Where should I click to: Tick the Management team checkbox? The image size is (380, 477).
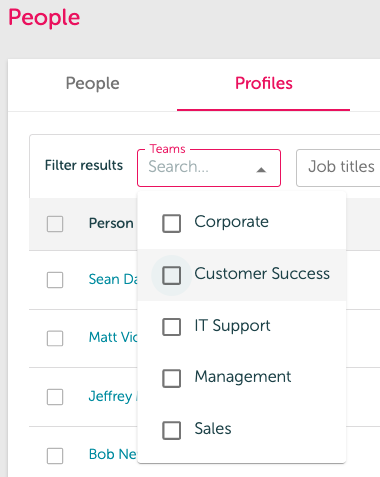coord(172,378)
